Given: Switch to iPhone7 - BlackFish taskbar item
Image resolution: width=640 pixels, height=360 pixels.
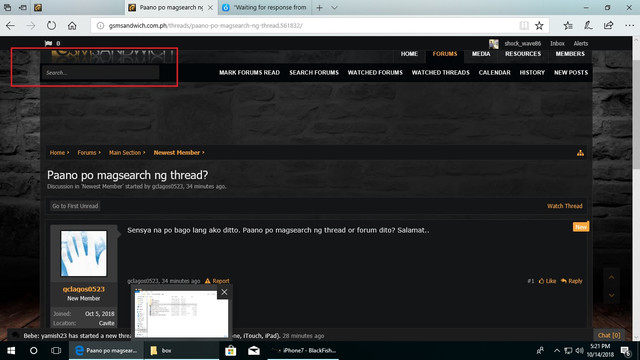Looking at the screenshot, I should click(x=303, y=351).
